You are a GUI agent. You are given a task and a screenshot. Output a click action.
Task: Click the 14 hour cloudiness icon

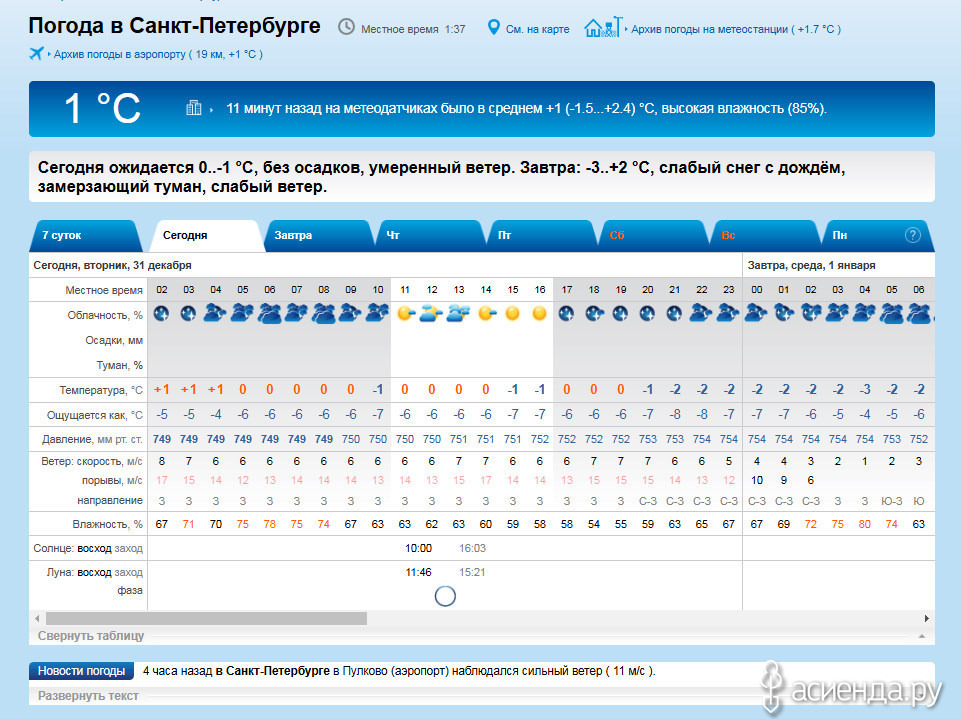[487, 314]
